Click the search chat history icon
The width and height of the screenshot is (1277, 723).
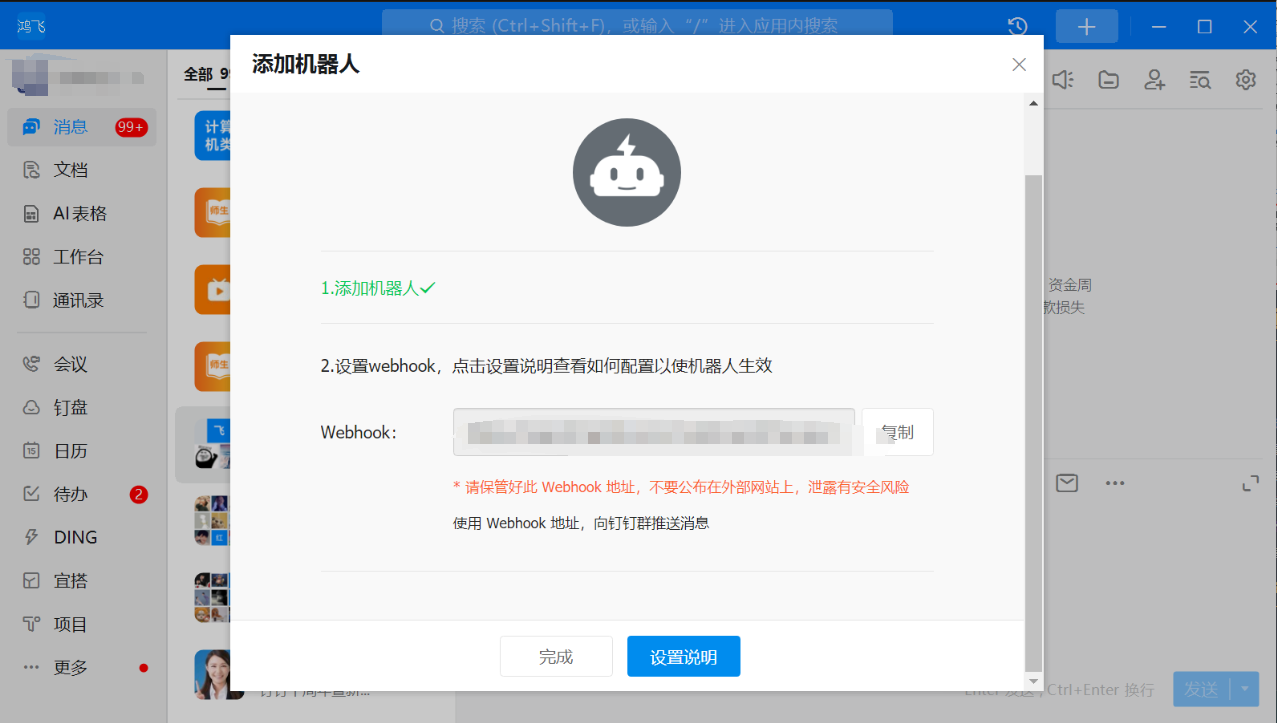click(x=1200, y=80)
